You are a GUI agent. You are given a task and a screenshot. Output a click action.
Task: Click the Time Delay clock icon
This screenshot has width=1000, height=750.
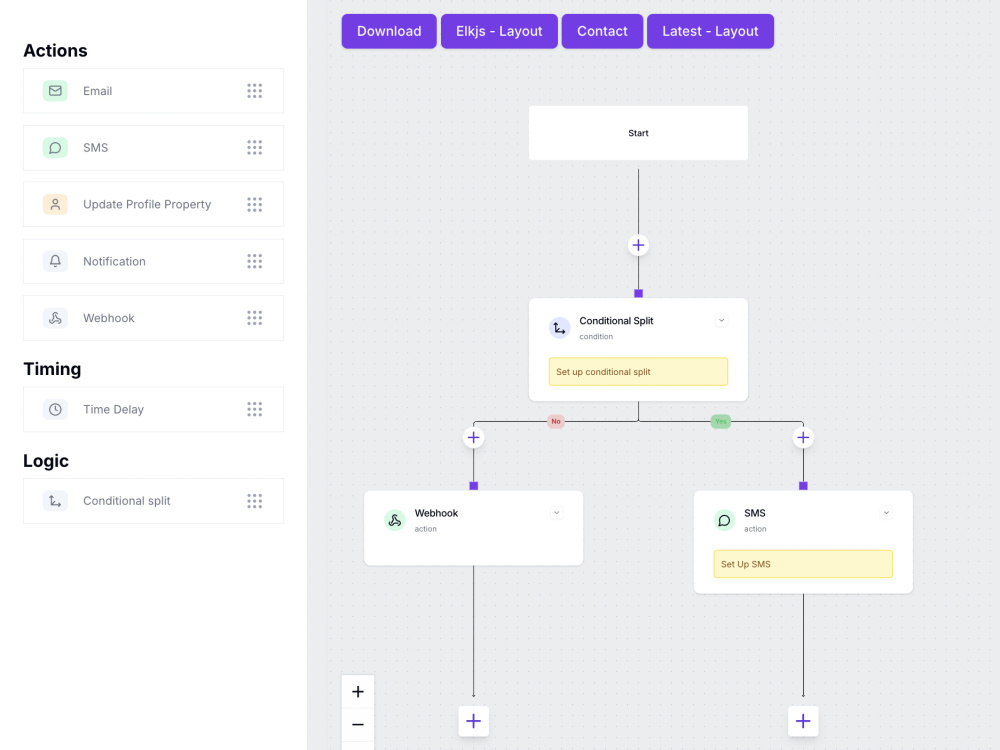pyautogui.click(x=55, y=409)
